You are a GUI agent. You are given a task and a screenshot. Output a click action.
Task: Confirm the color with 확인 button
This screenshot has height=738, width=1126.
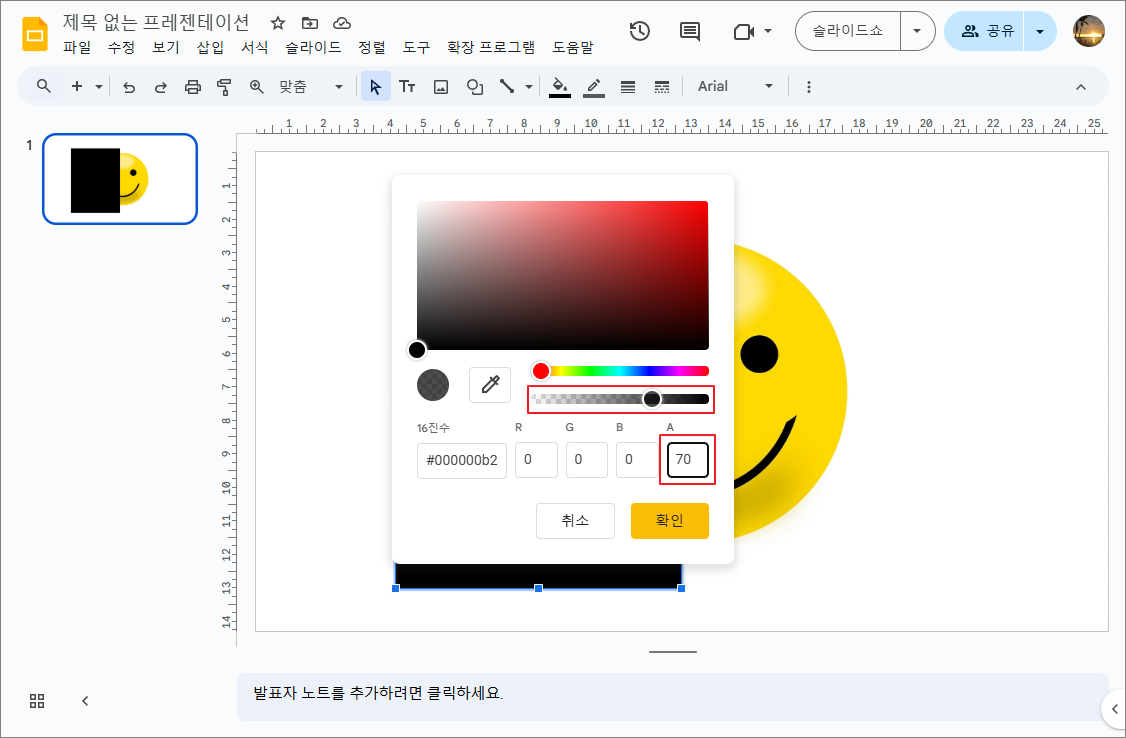[669, 520]
